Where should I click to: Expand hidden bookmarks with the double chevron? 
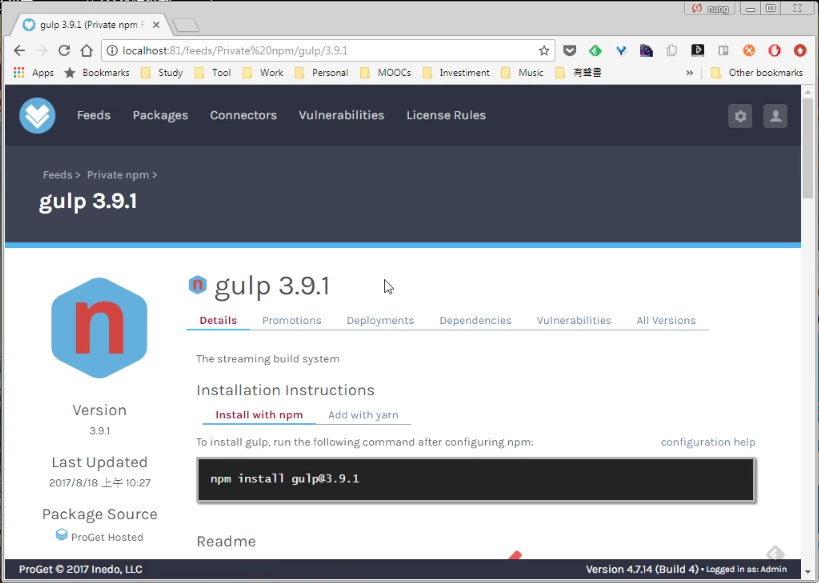689,73
